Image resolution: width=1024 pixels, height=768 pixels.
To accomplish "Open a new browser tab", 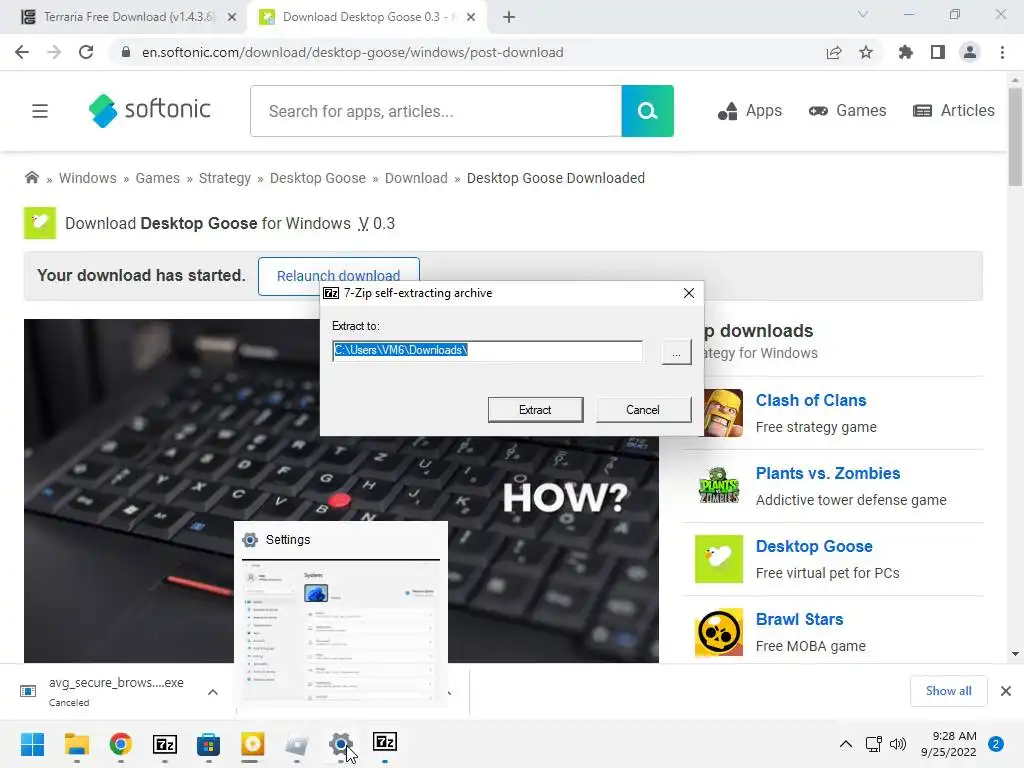I will pos(509,18).
